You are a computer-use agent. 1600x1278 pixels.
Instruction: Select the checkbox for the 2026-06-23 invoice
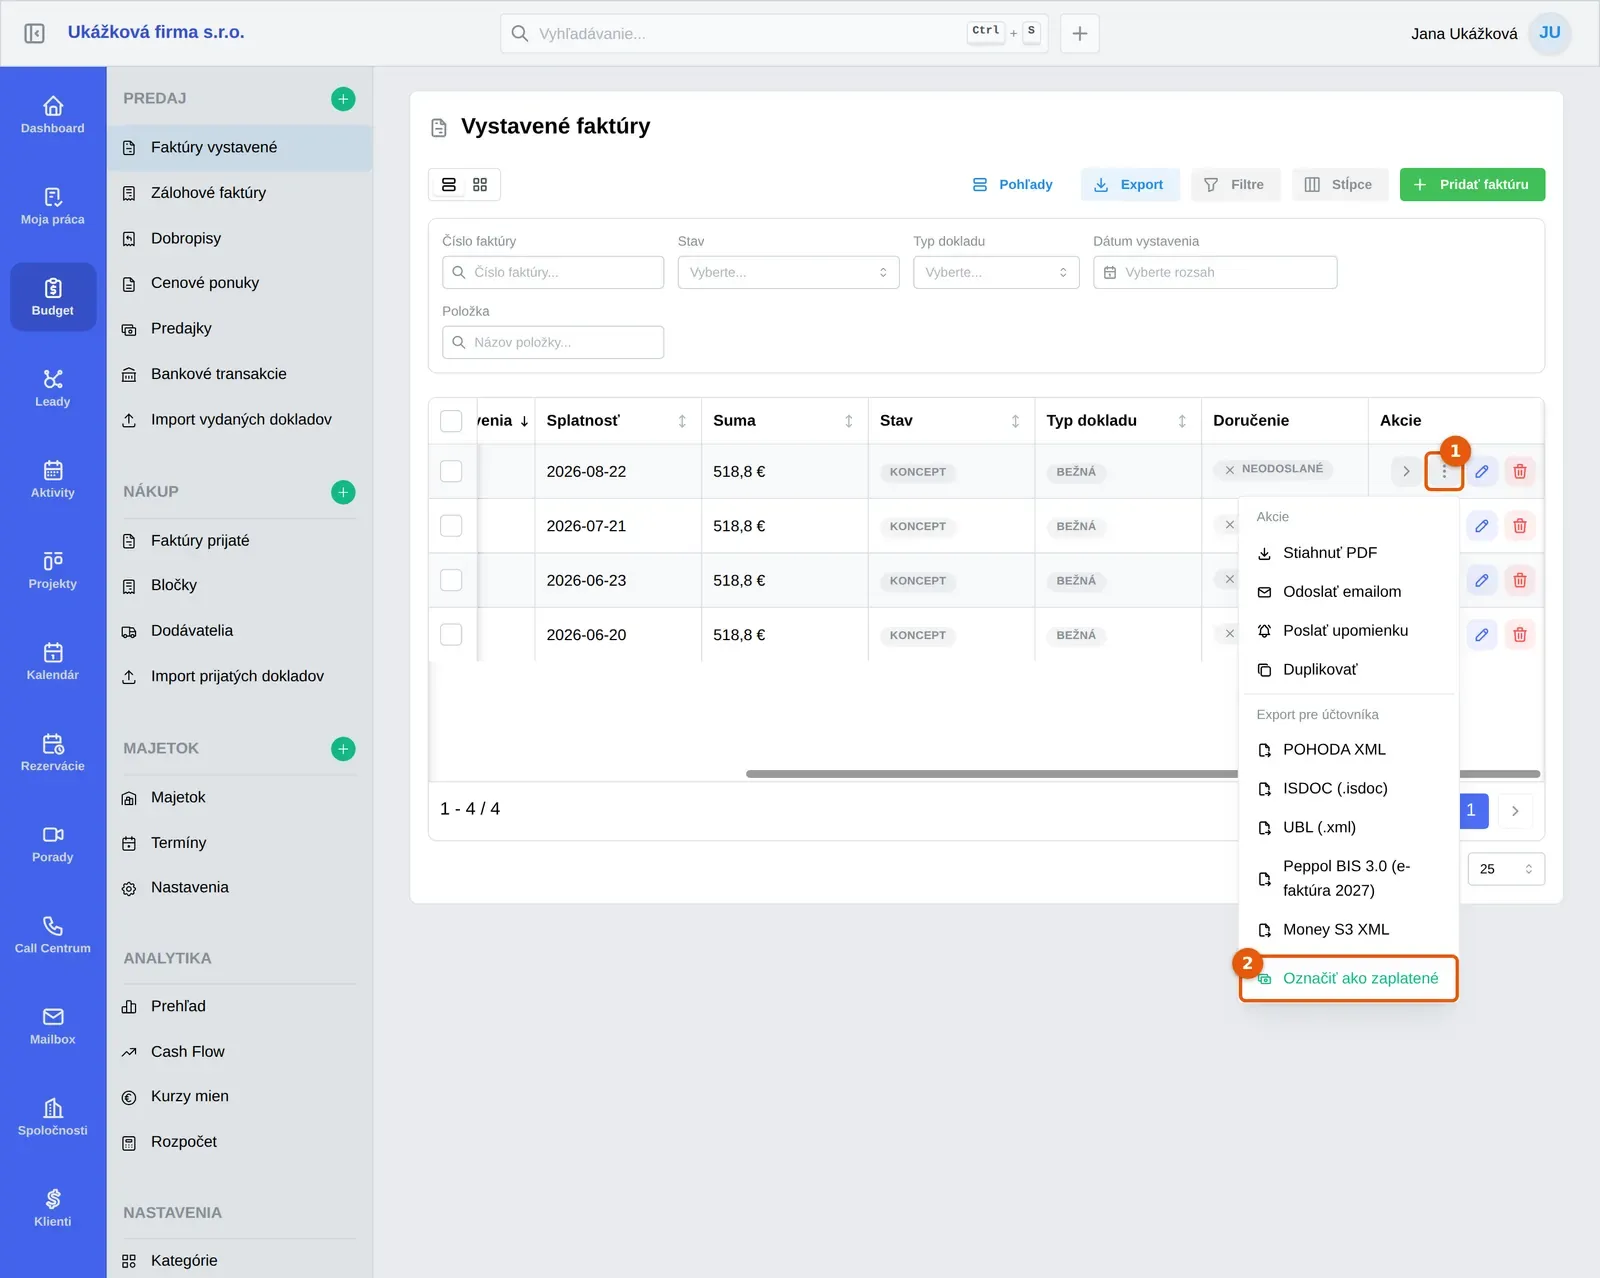(451, 580)
